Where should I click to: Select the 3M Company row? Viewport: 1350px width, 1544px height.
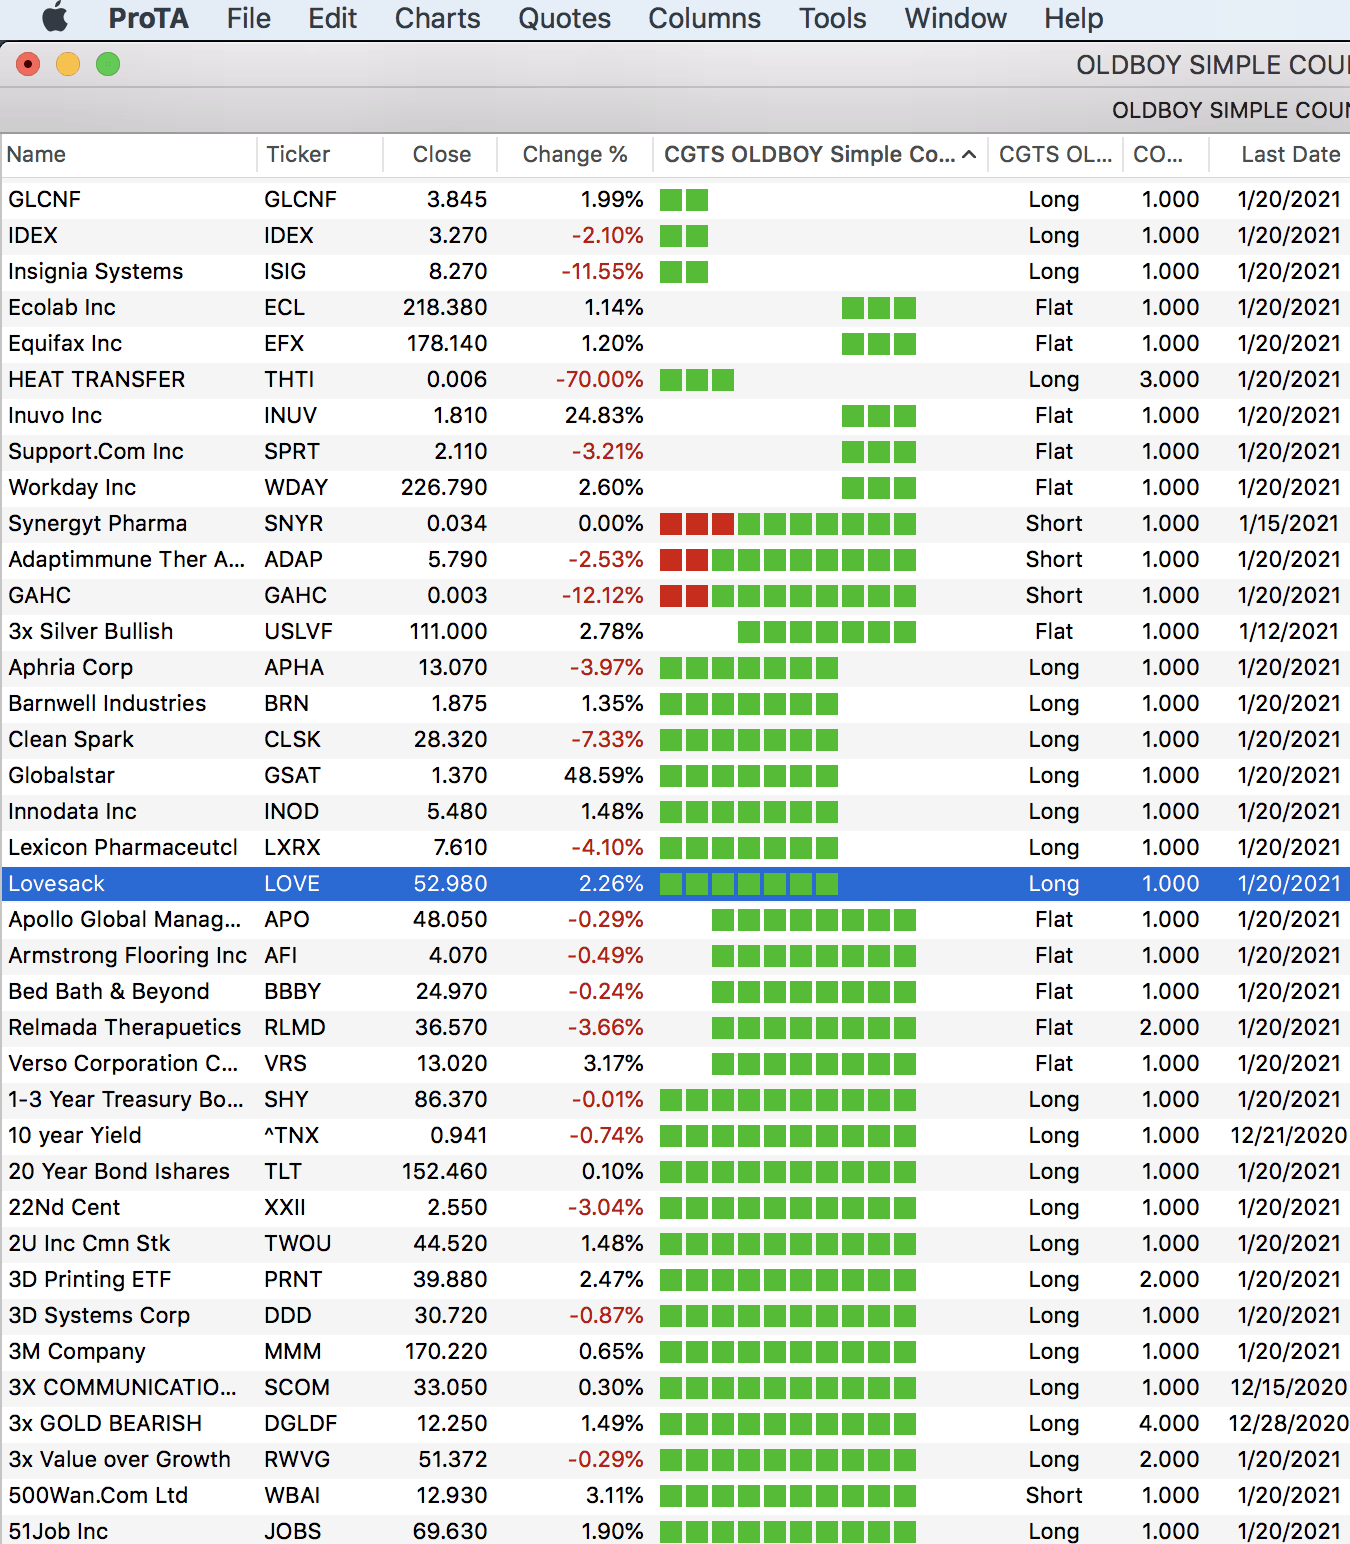point(675,1351)
